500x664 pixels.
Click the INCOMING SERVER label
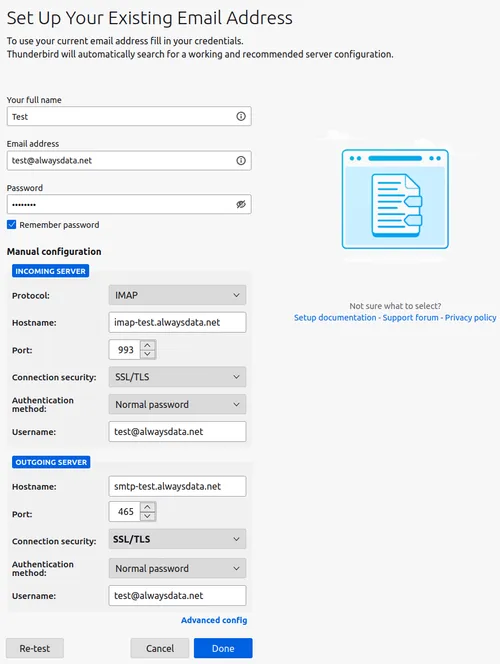(x=50, y=271)
